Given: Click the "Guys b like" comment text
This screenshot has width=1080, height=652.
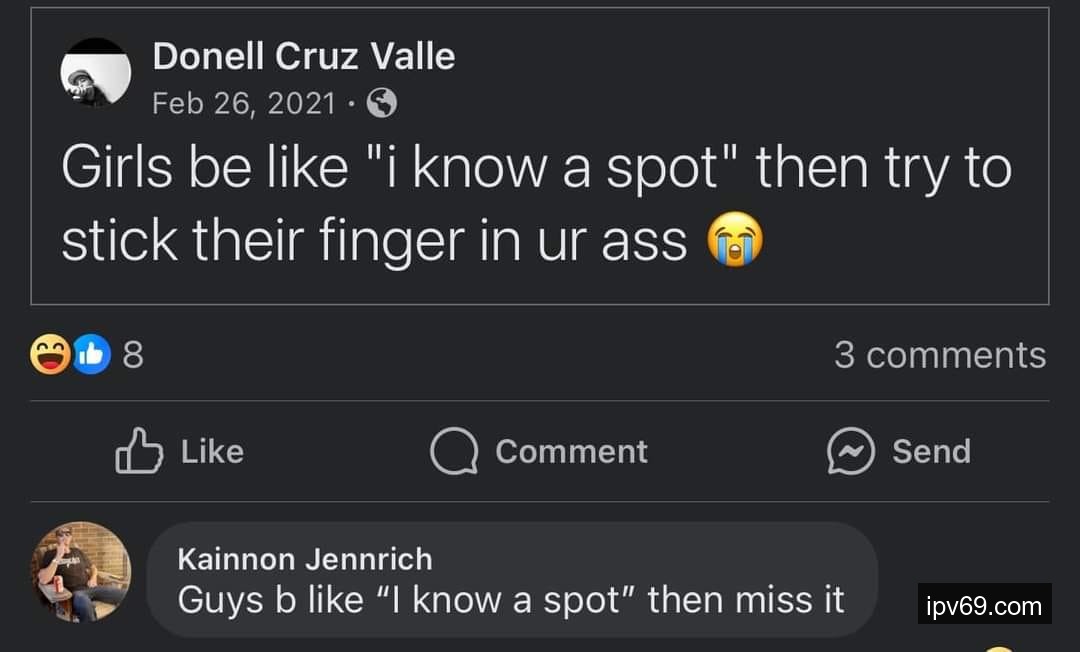Looking at the screenshot, I should coord(510,600).
